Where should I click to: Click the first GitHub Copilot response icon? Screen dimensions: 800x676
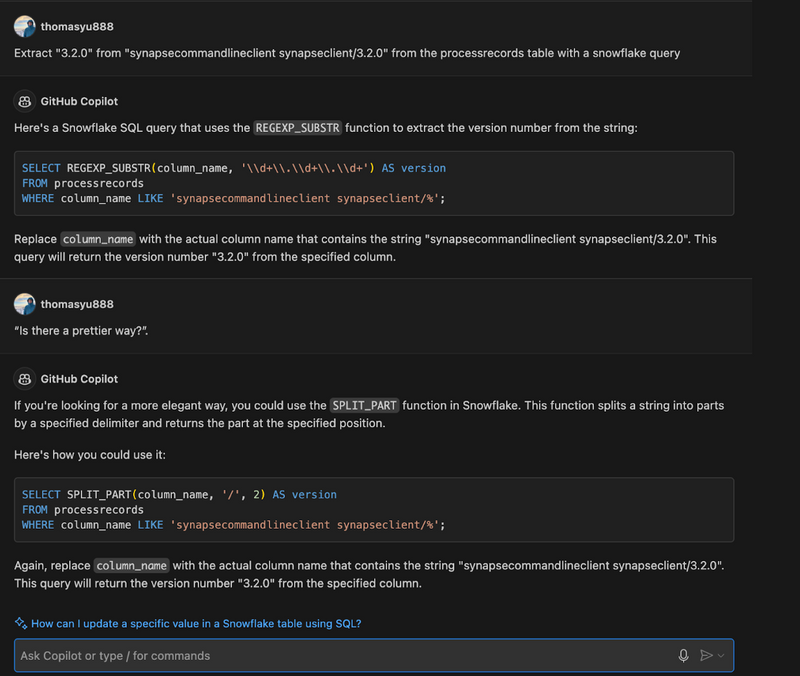point(25,102)
